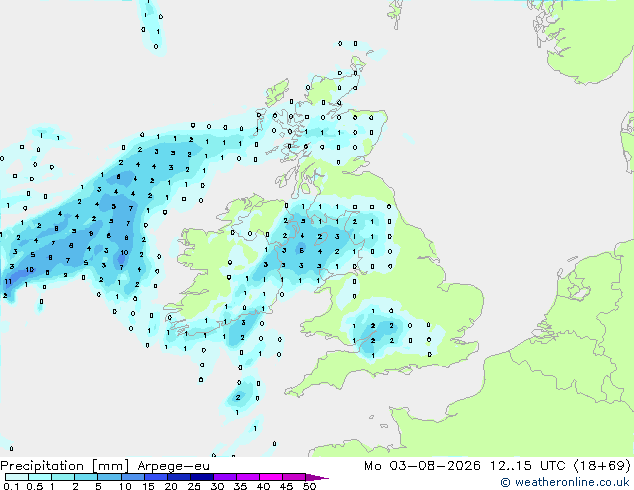The image size is (634, 490).
Task: Click the legend swatch between 10 and 15
Action: pyautogui.click(x=132, y=477)
